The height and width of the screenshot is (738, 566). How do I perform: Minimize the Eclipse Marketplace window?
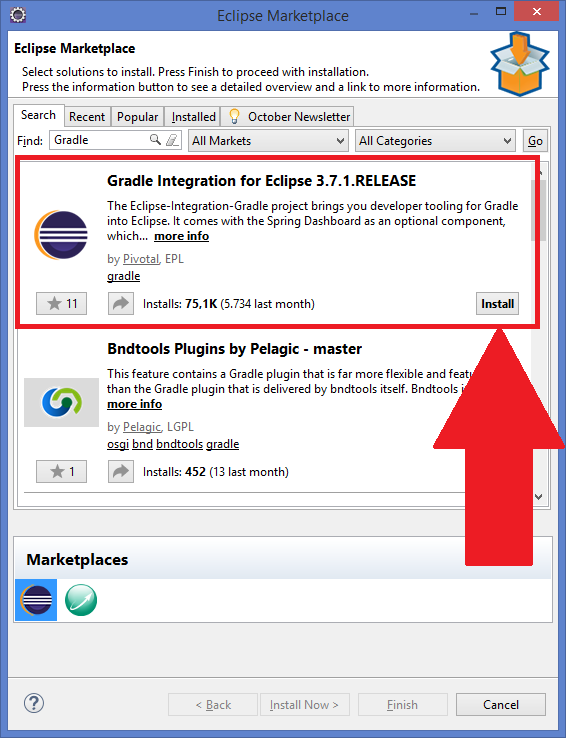point(476,12)
